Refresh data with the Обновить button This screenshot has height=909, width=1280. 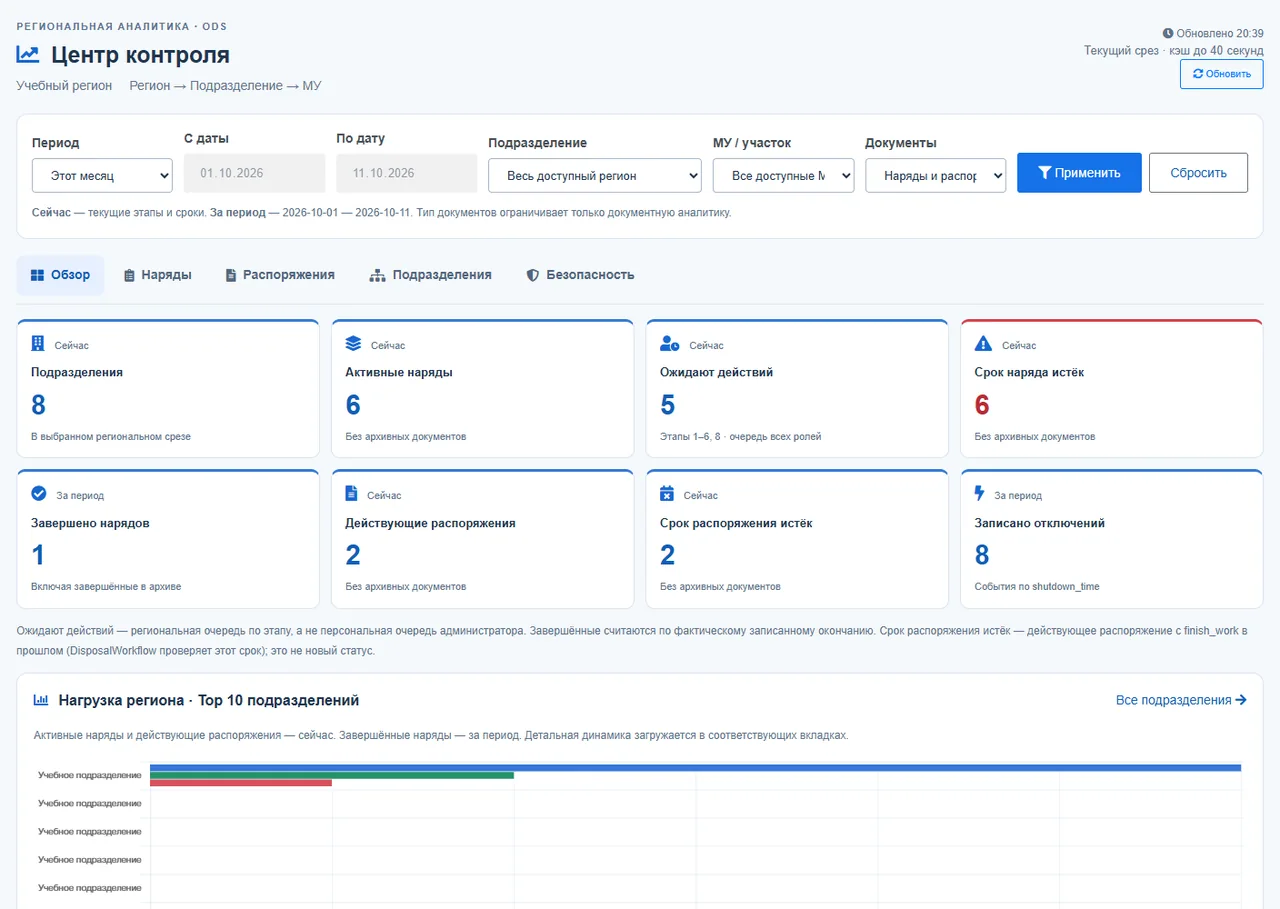(x=1221, y=74)
